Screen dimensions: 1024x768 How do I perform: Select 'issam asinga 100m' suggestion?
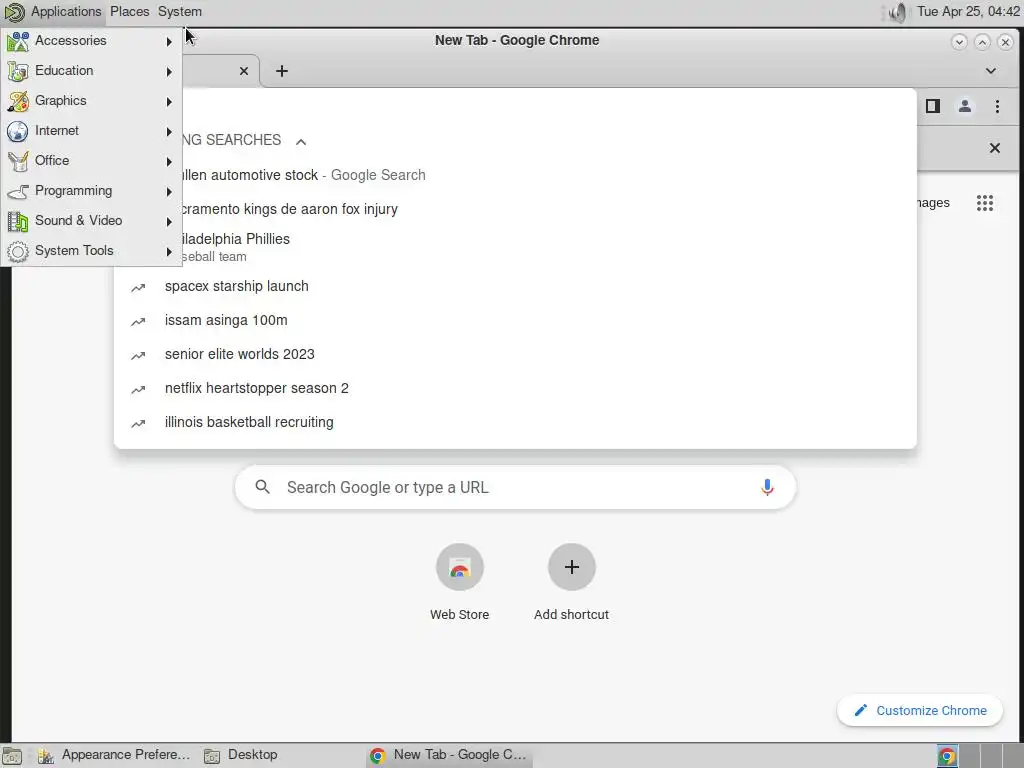point(516,320)
